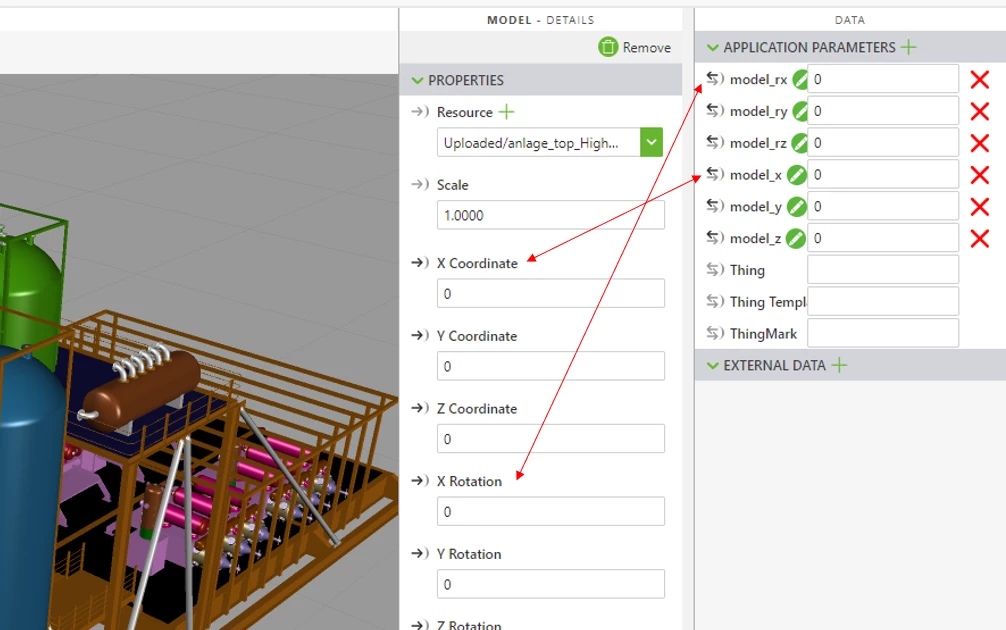Click binding arrow beside Y Rotation
Viewport: 1006px width, 630px height.
420,553
